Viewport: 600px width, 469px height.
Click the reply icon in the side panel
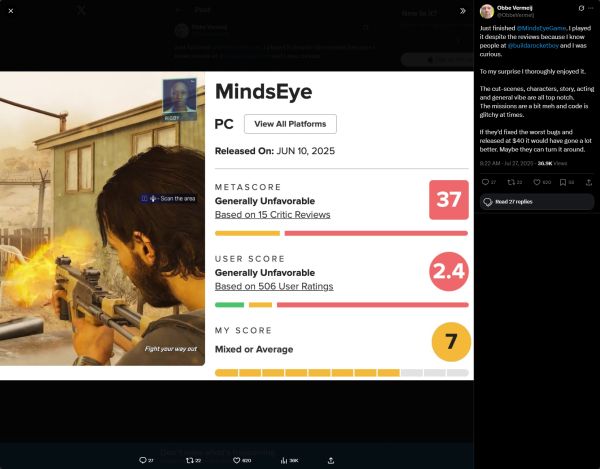click(x=485, y=182)
